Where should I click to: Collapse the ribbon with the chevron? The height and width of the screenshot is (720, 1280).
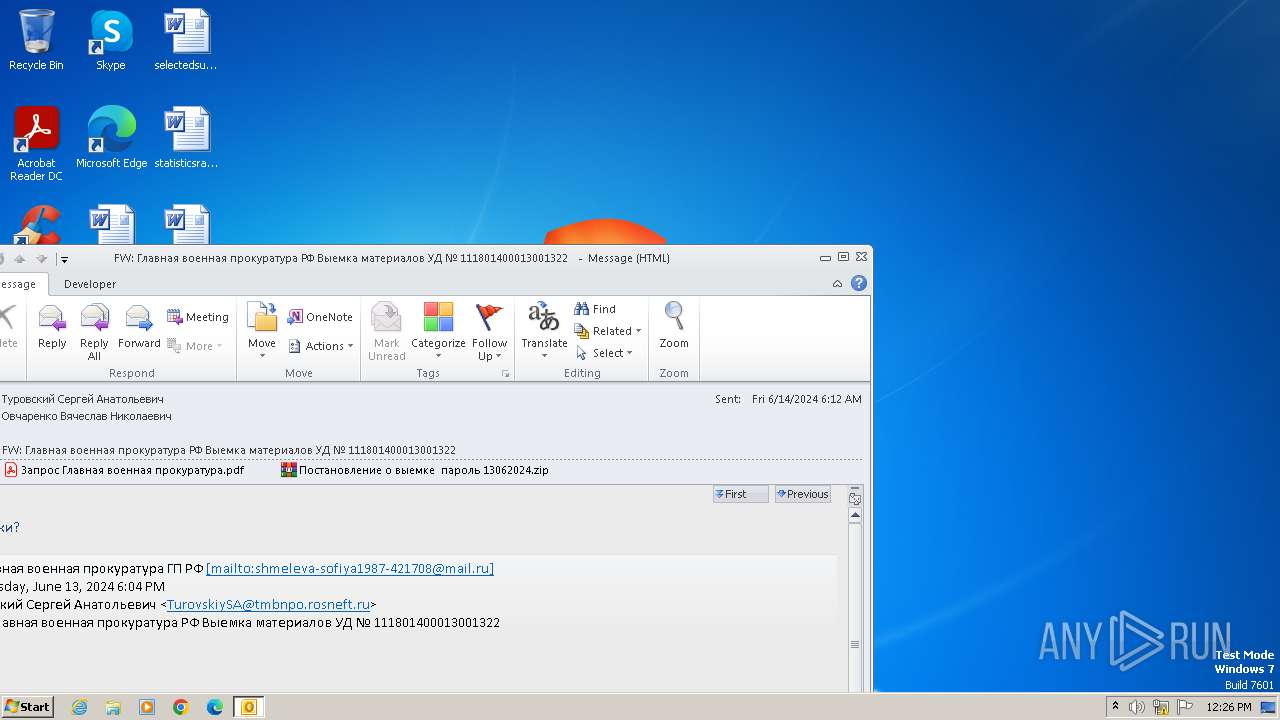click(837, 284)
